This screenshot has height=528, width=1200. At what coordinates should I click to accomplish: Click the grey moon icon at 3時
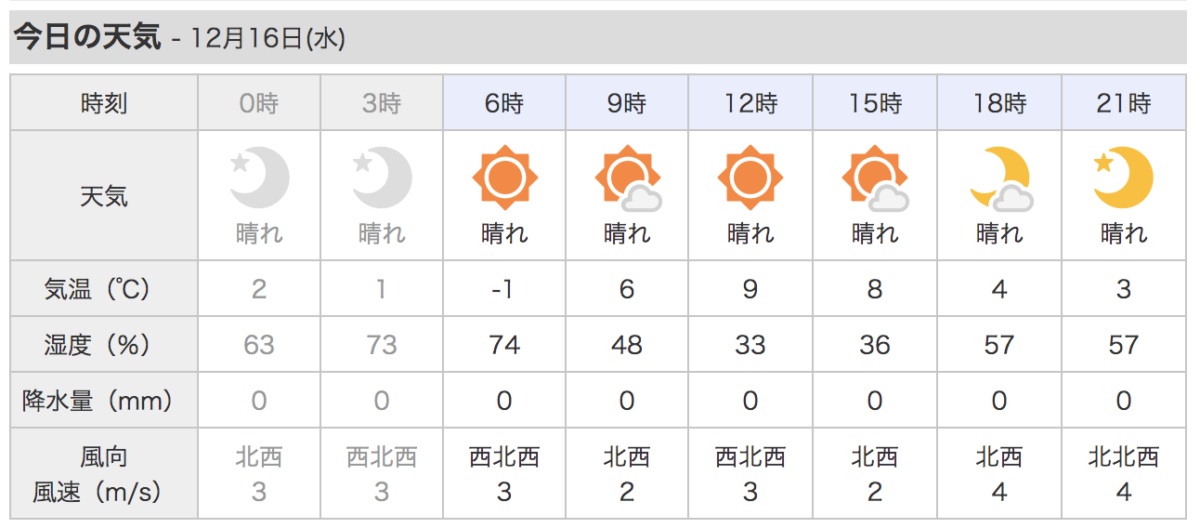(x=382, y=178)
